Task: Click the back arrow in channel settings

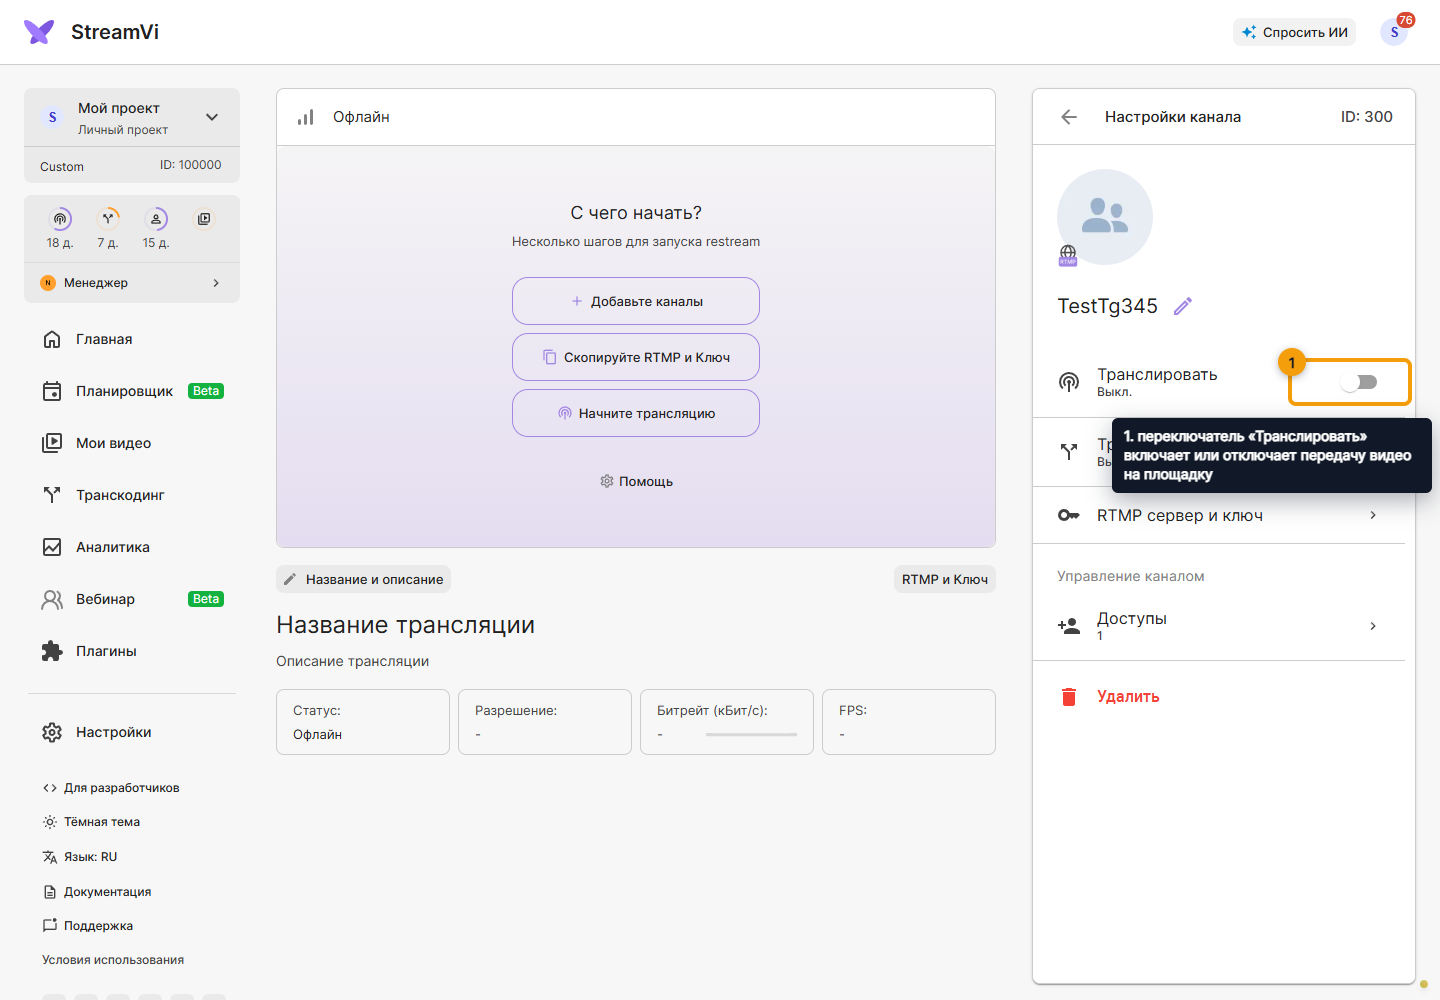Action: (1069, 117)
